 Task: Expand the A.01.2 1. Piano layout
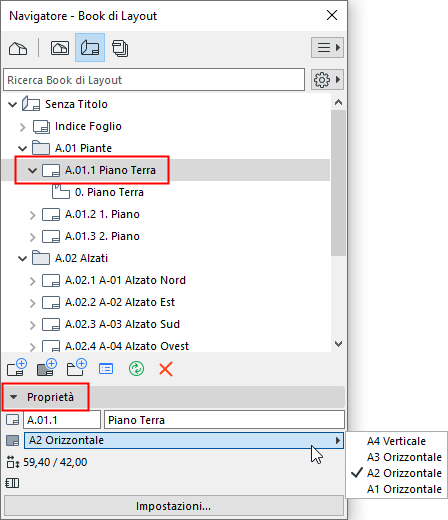(x=32, y=215)
